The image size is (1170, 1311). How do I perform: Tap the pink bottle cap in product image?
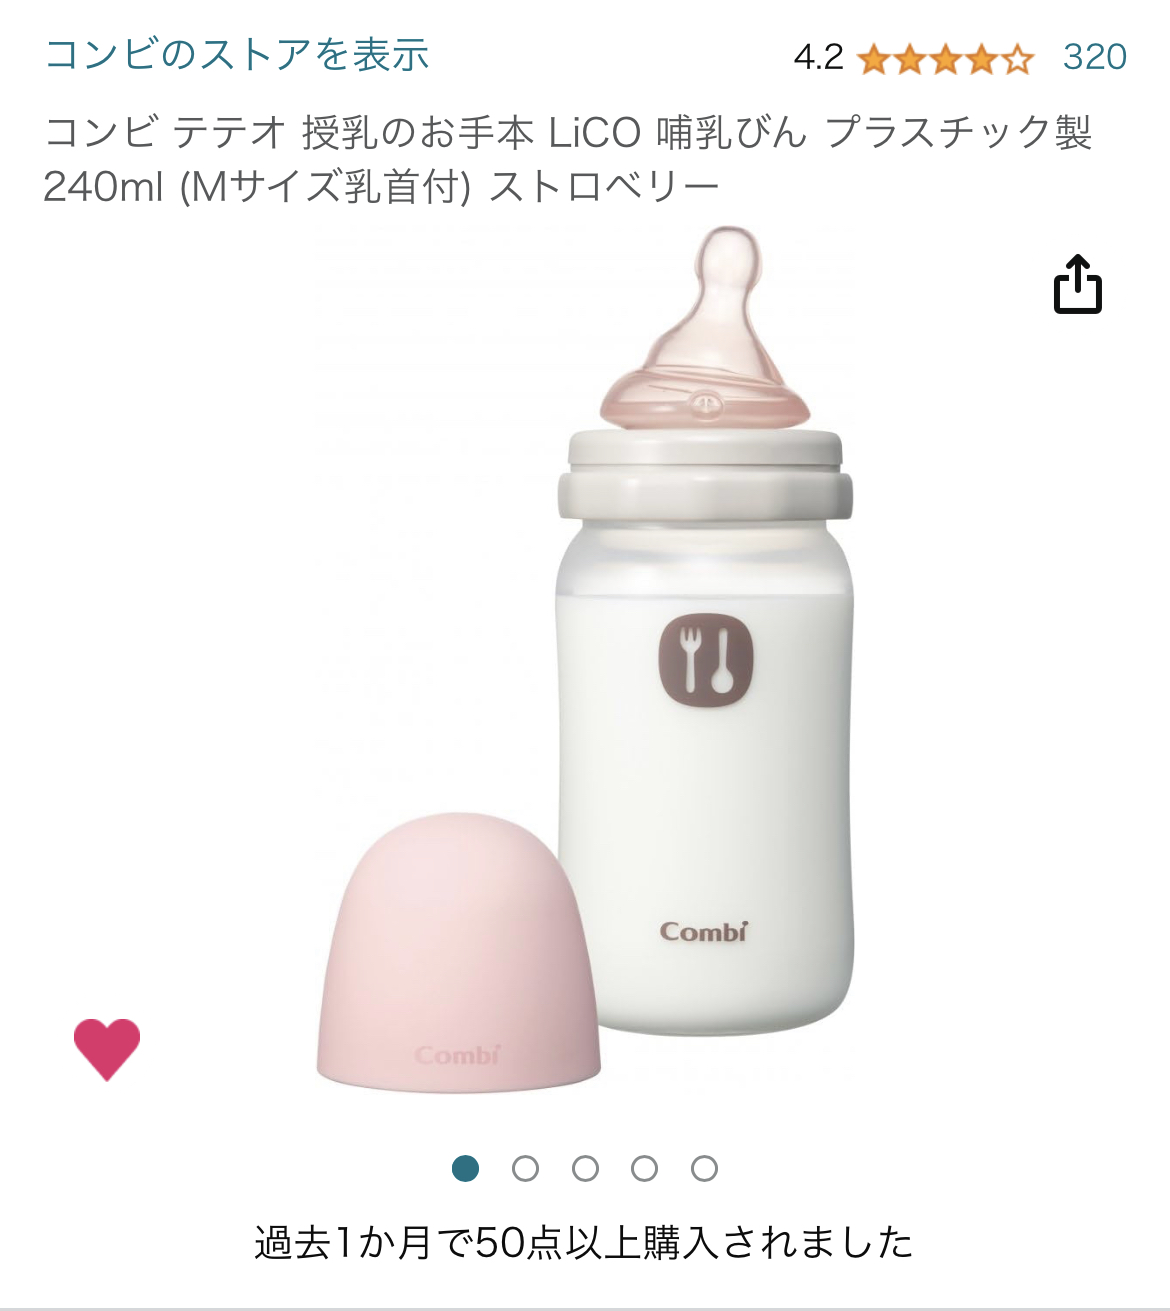(459, 952)
